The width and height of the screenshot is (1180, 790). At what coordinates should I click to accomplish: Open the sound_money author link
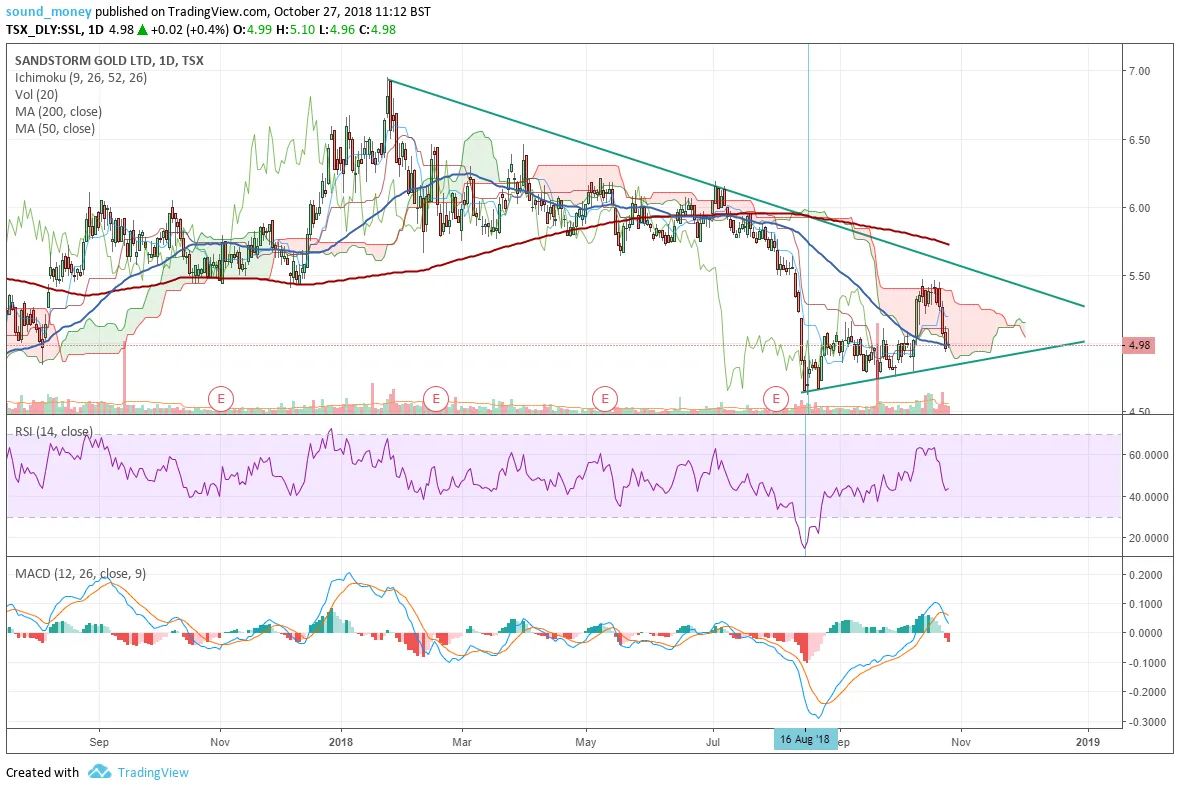[x=48, y=11]
